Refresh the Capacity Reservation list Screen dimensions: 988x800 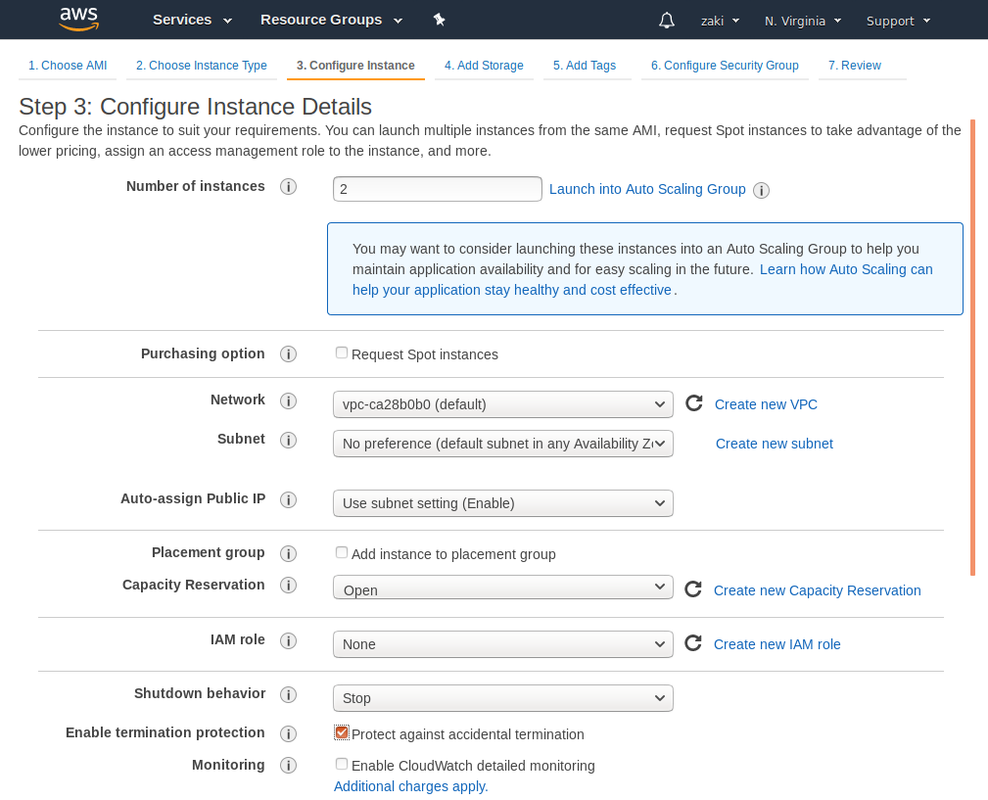[693, 589]
